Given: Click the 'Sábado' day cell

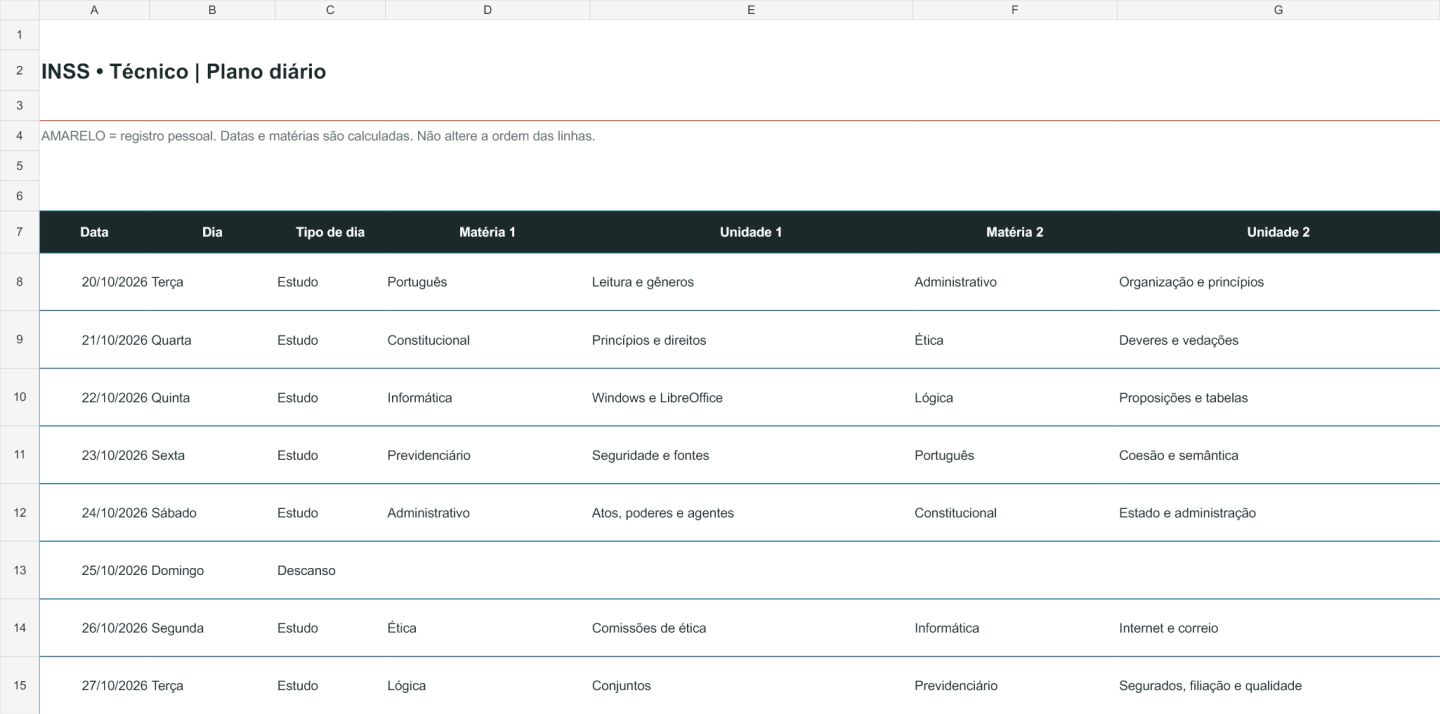Looking at the screenshot, I should [212, 513].
